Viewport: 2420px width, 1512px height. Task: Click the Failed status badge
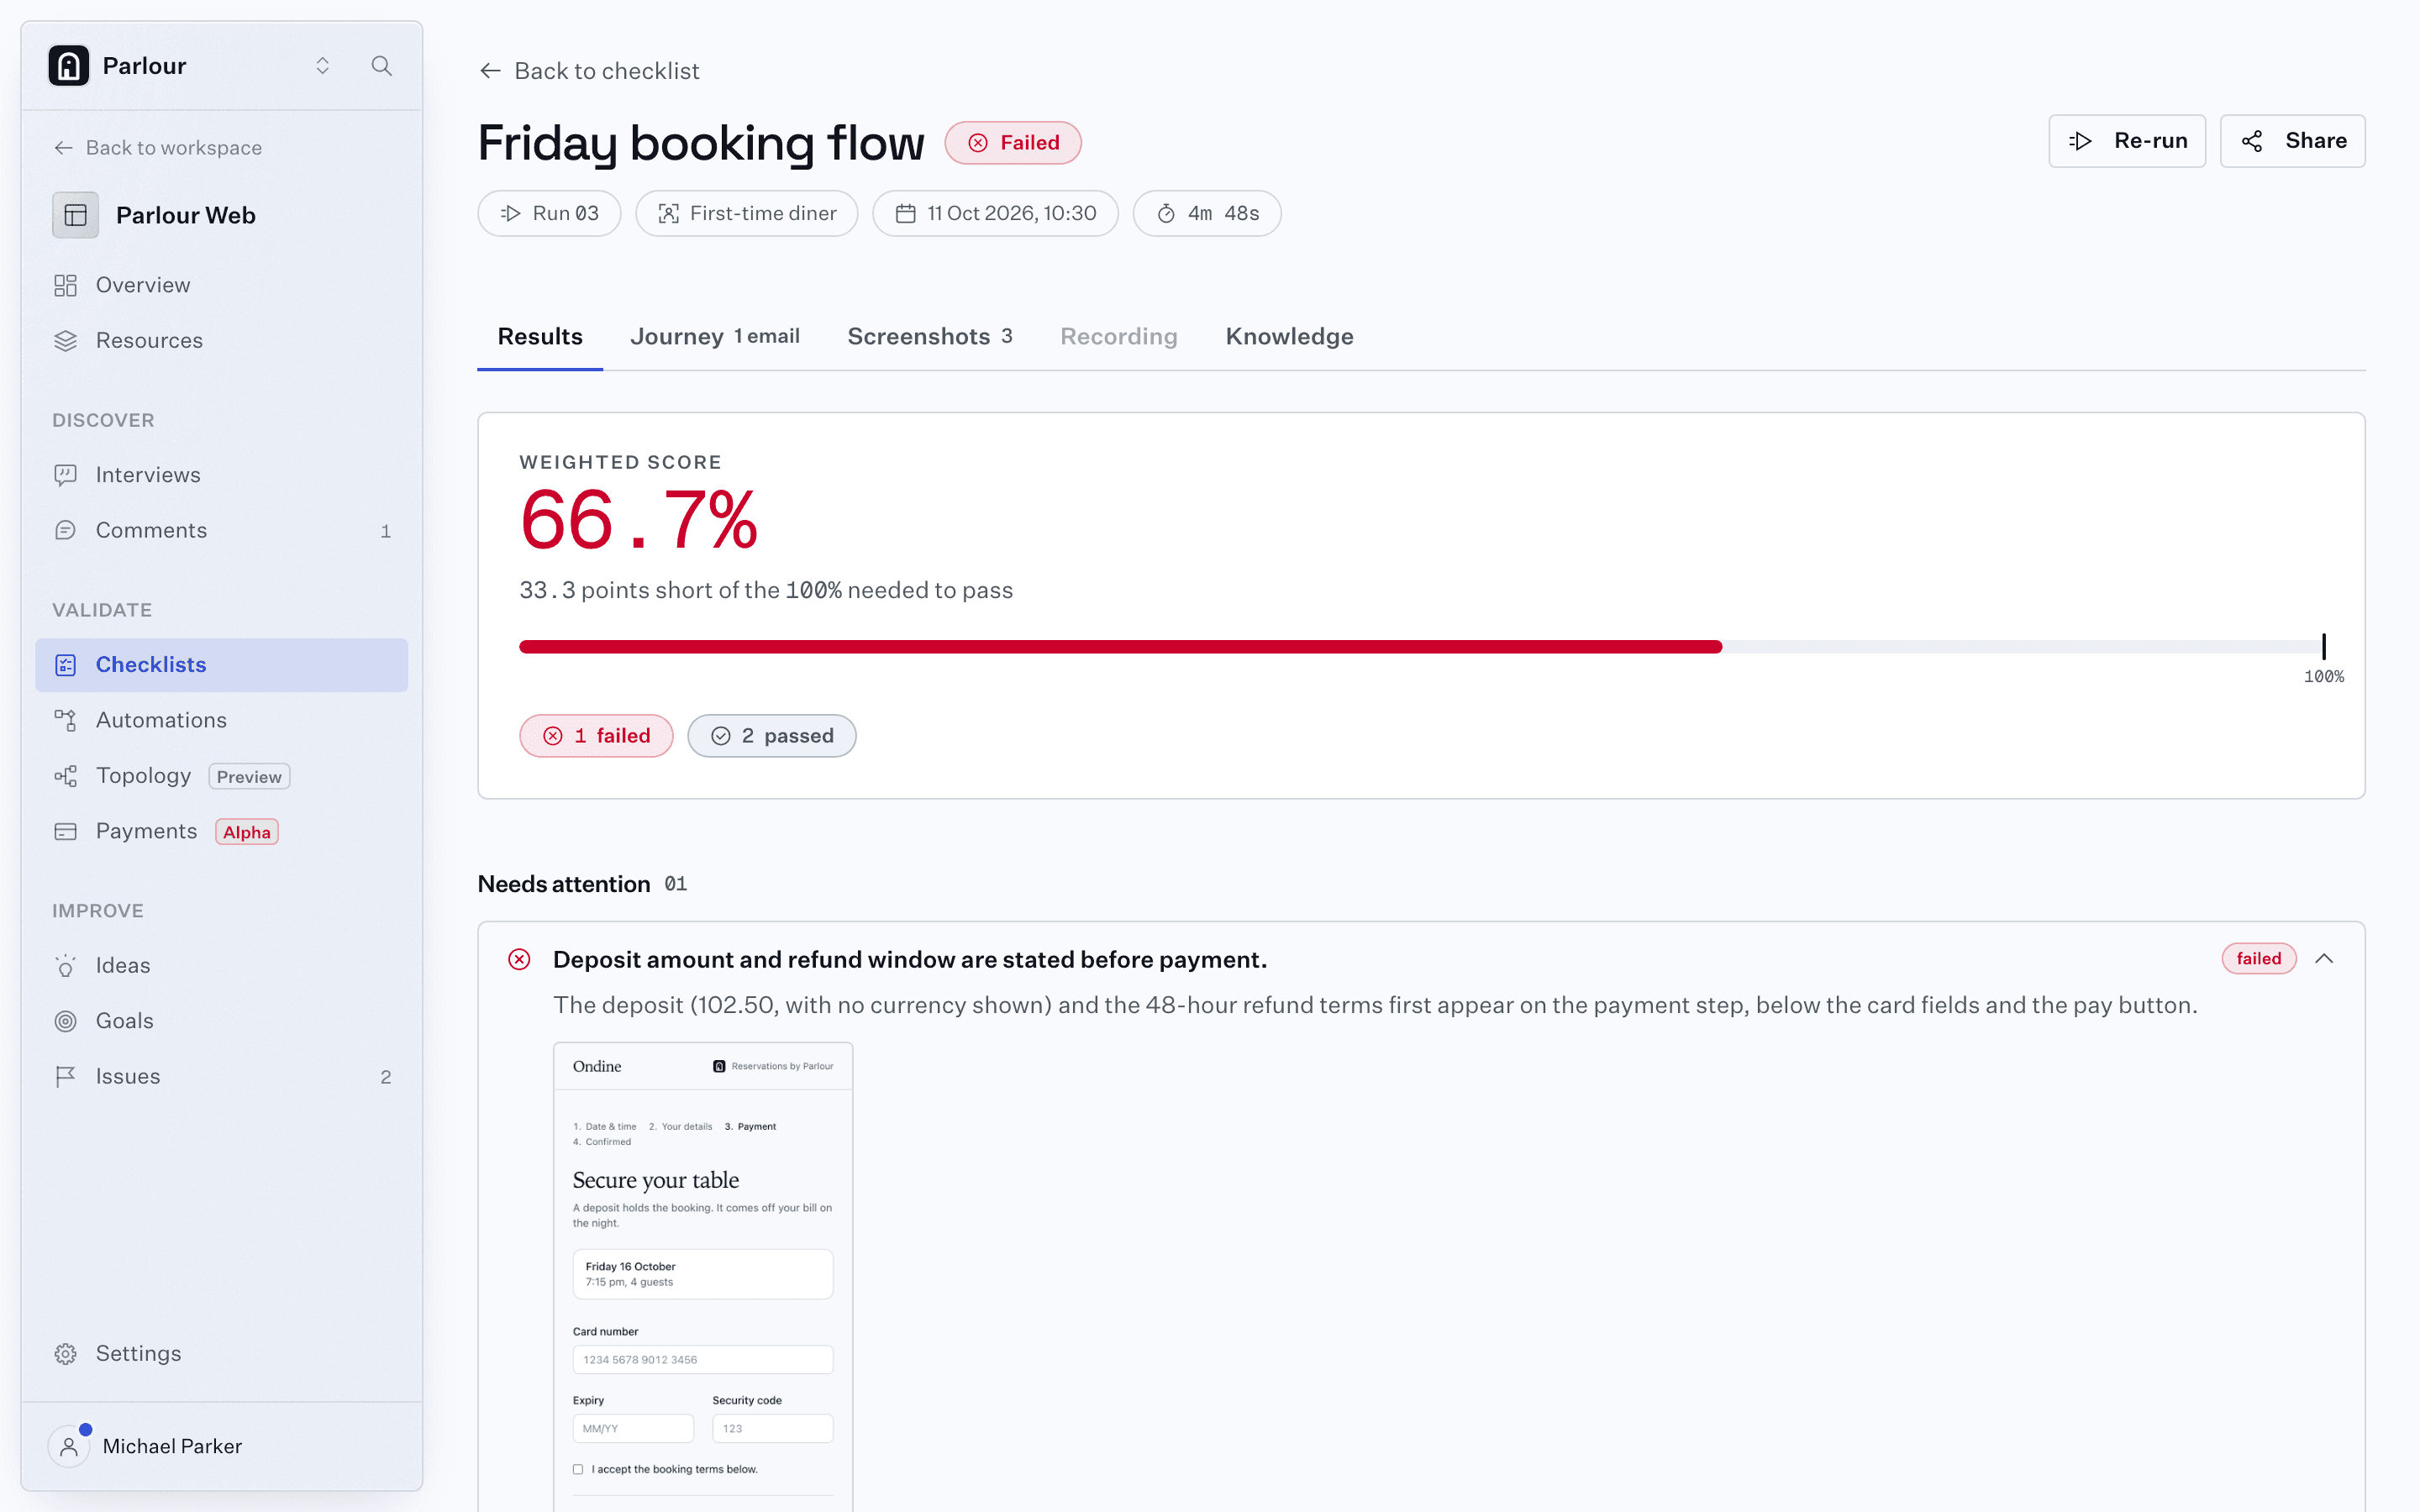click(x=1013, y=143)
